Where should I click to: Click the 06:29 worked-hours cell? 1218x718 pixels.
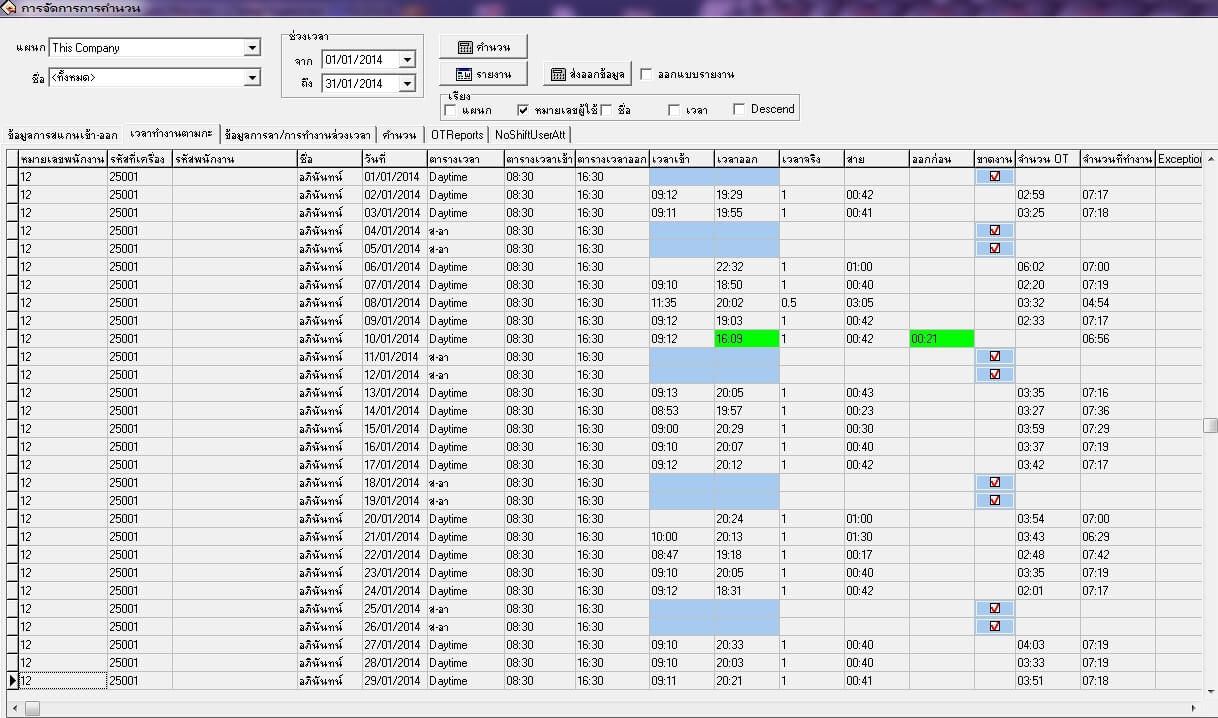click(x=1117, y=537)
